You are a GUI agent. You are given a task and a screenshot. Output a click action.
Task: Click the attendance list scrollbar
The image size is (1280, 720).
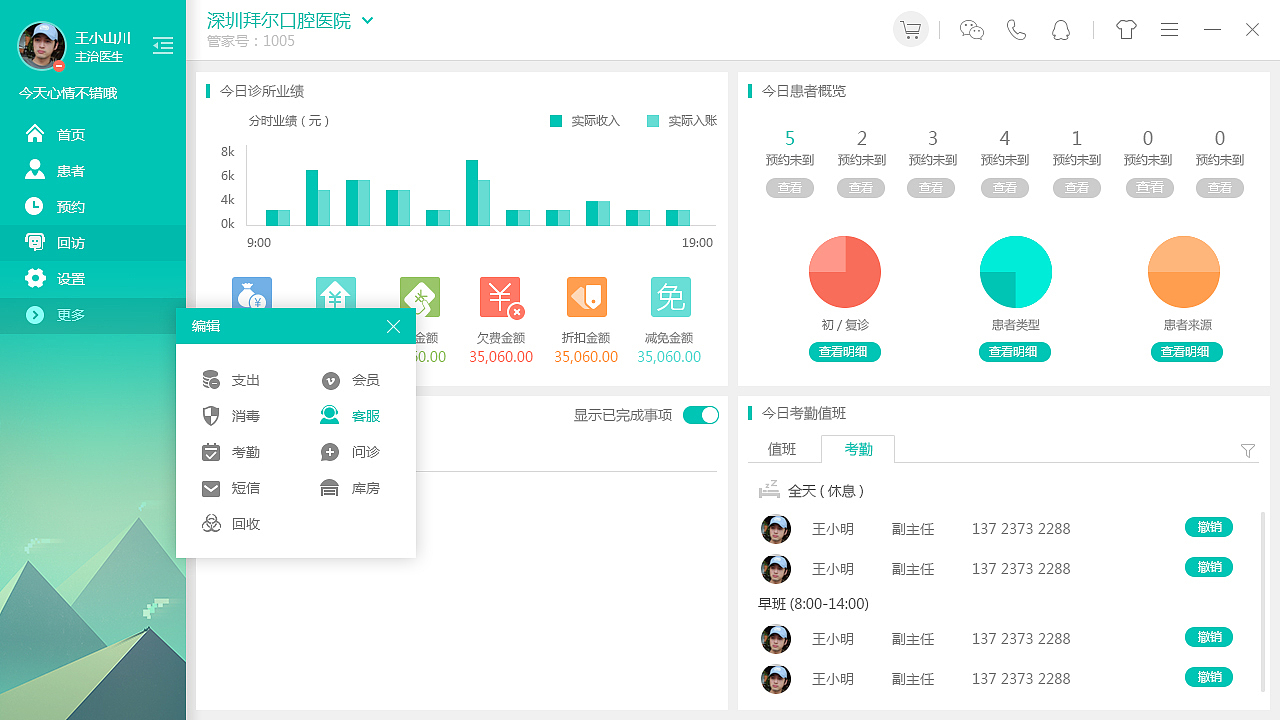1262,600
